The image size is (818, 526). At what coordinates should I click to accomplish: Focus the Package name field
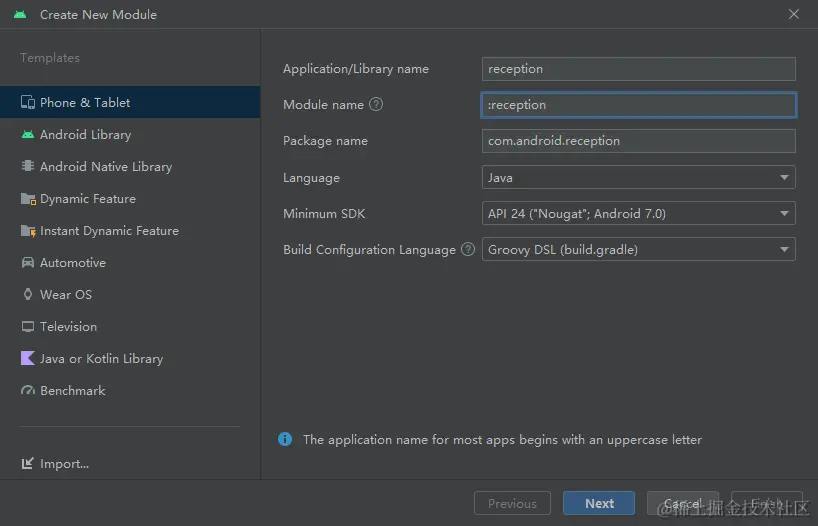click(639, 141)
